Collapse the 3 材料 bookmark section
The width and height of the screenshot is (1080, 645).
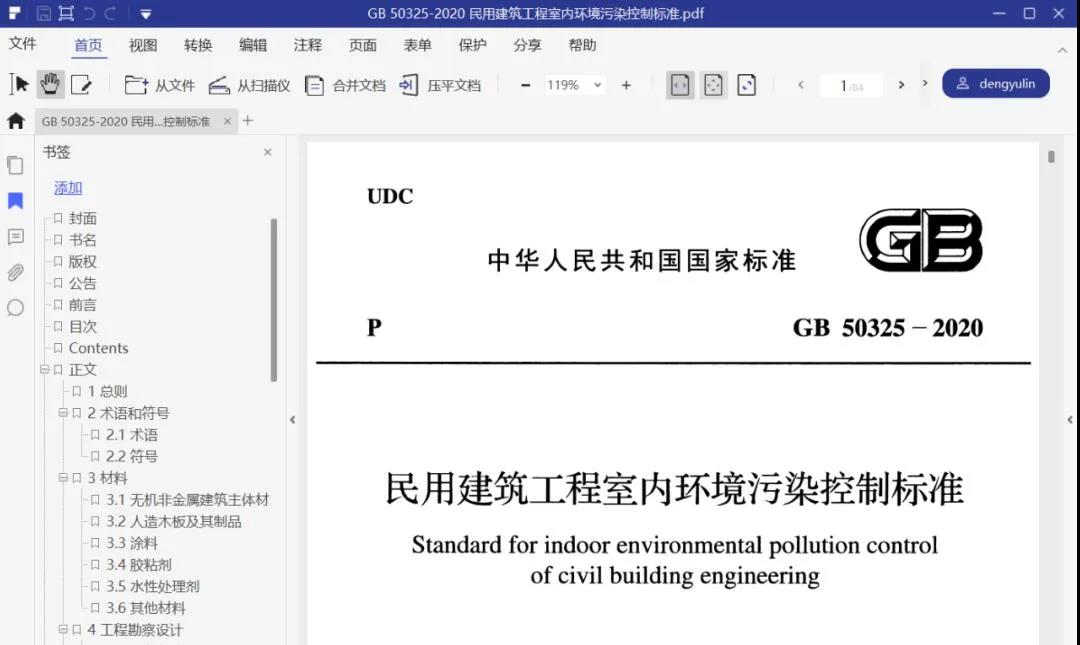pyautogui.click(x=62, y=478)
